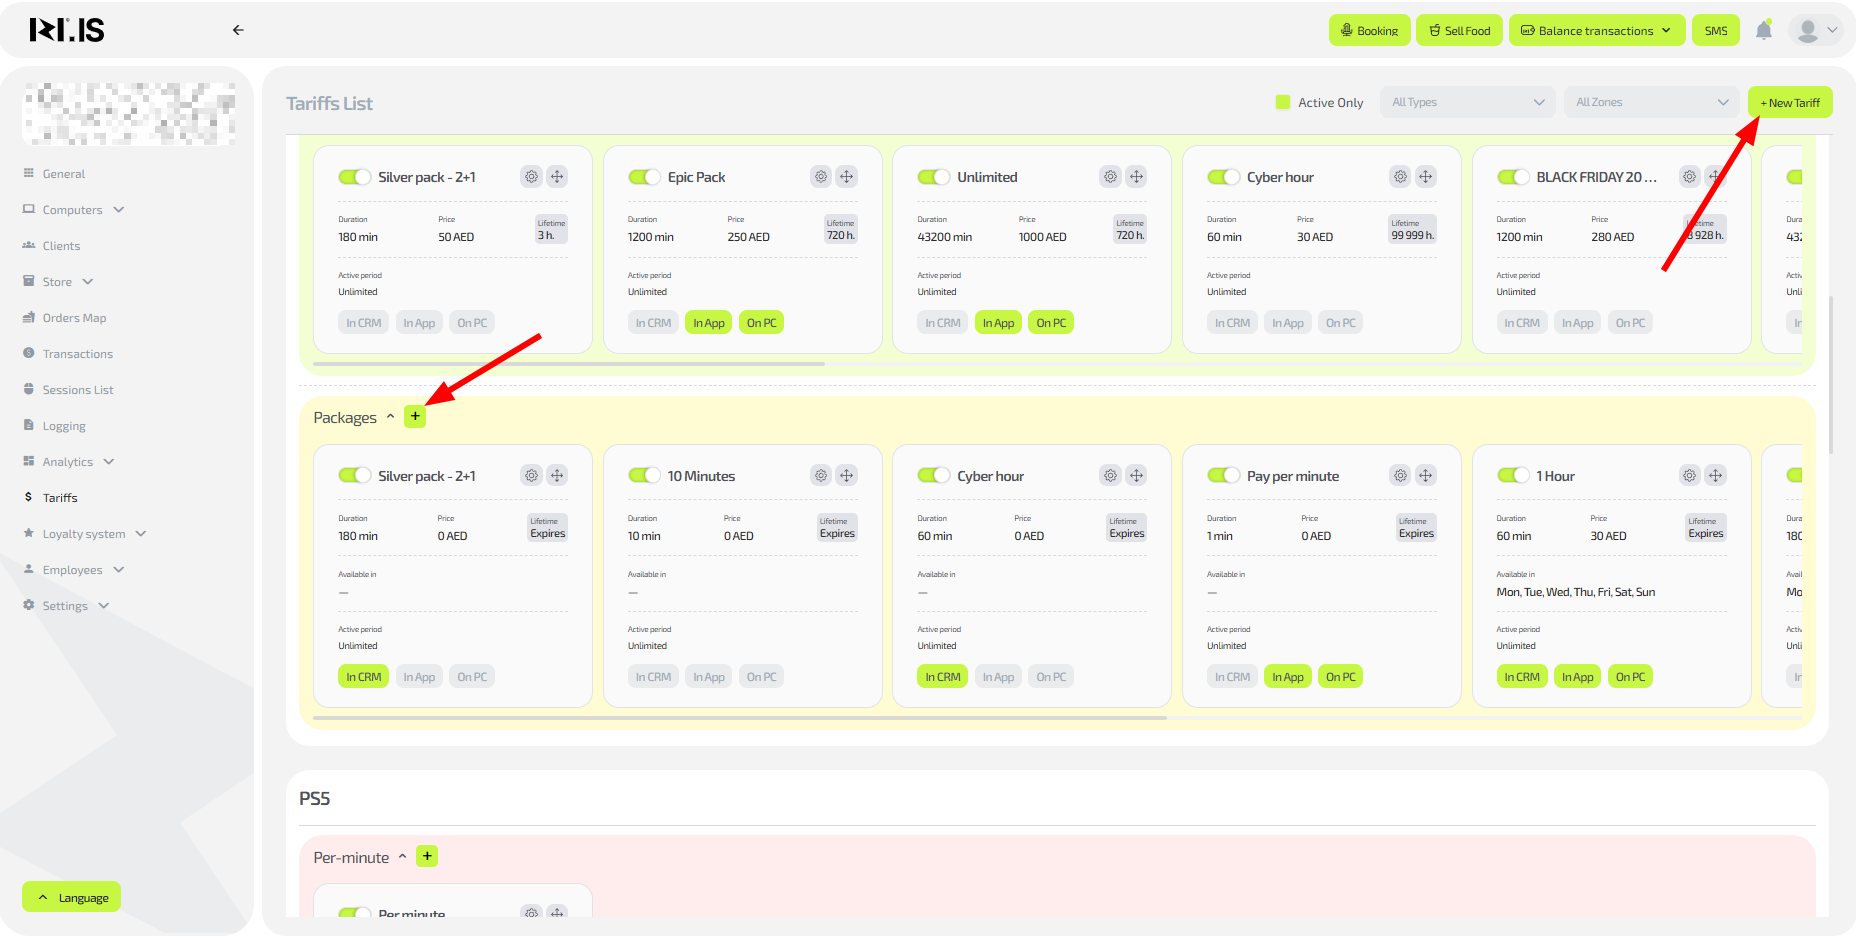This screenshot has height=941, width=1856.
Task: Open the All Zones filter dropdown
Action: [x=1651, y=102]
